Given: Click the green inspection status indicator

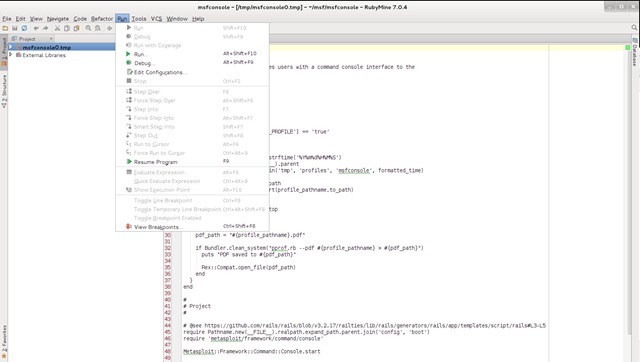Looking at the screenshot, I should click(x=628, y=48).
